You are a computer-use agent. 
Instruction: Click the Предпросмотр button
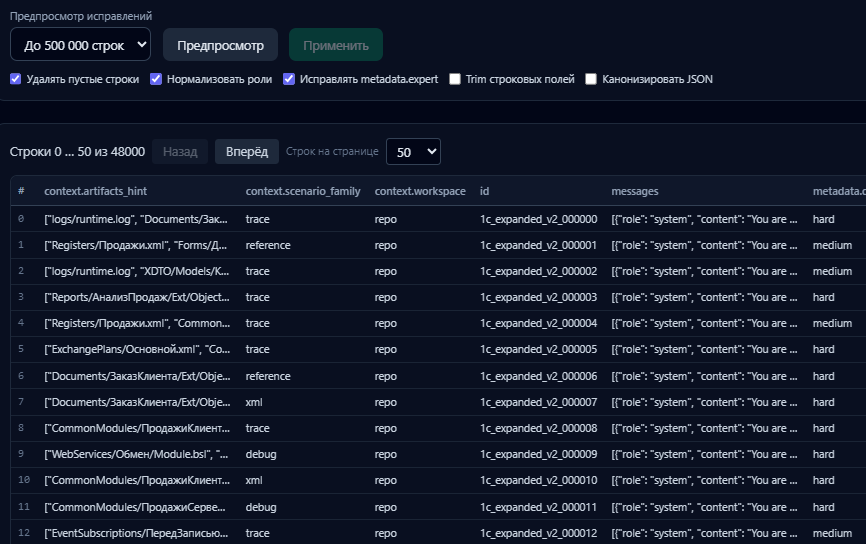click(220, 45)
